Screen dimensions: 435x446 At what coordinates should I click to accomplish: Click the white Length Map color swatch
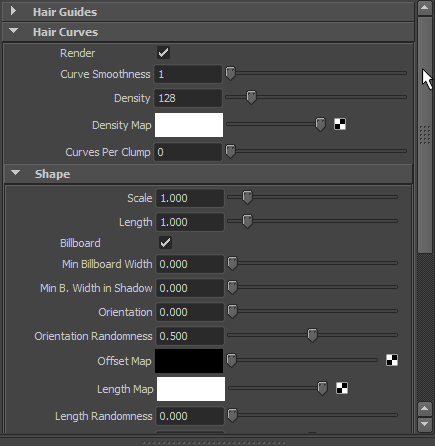191,389
